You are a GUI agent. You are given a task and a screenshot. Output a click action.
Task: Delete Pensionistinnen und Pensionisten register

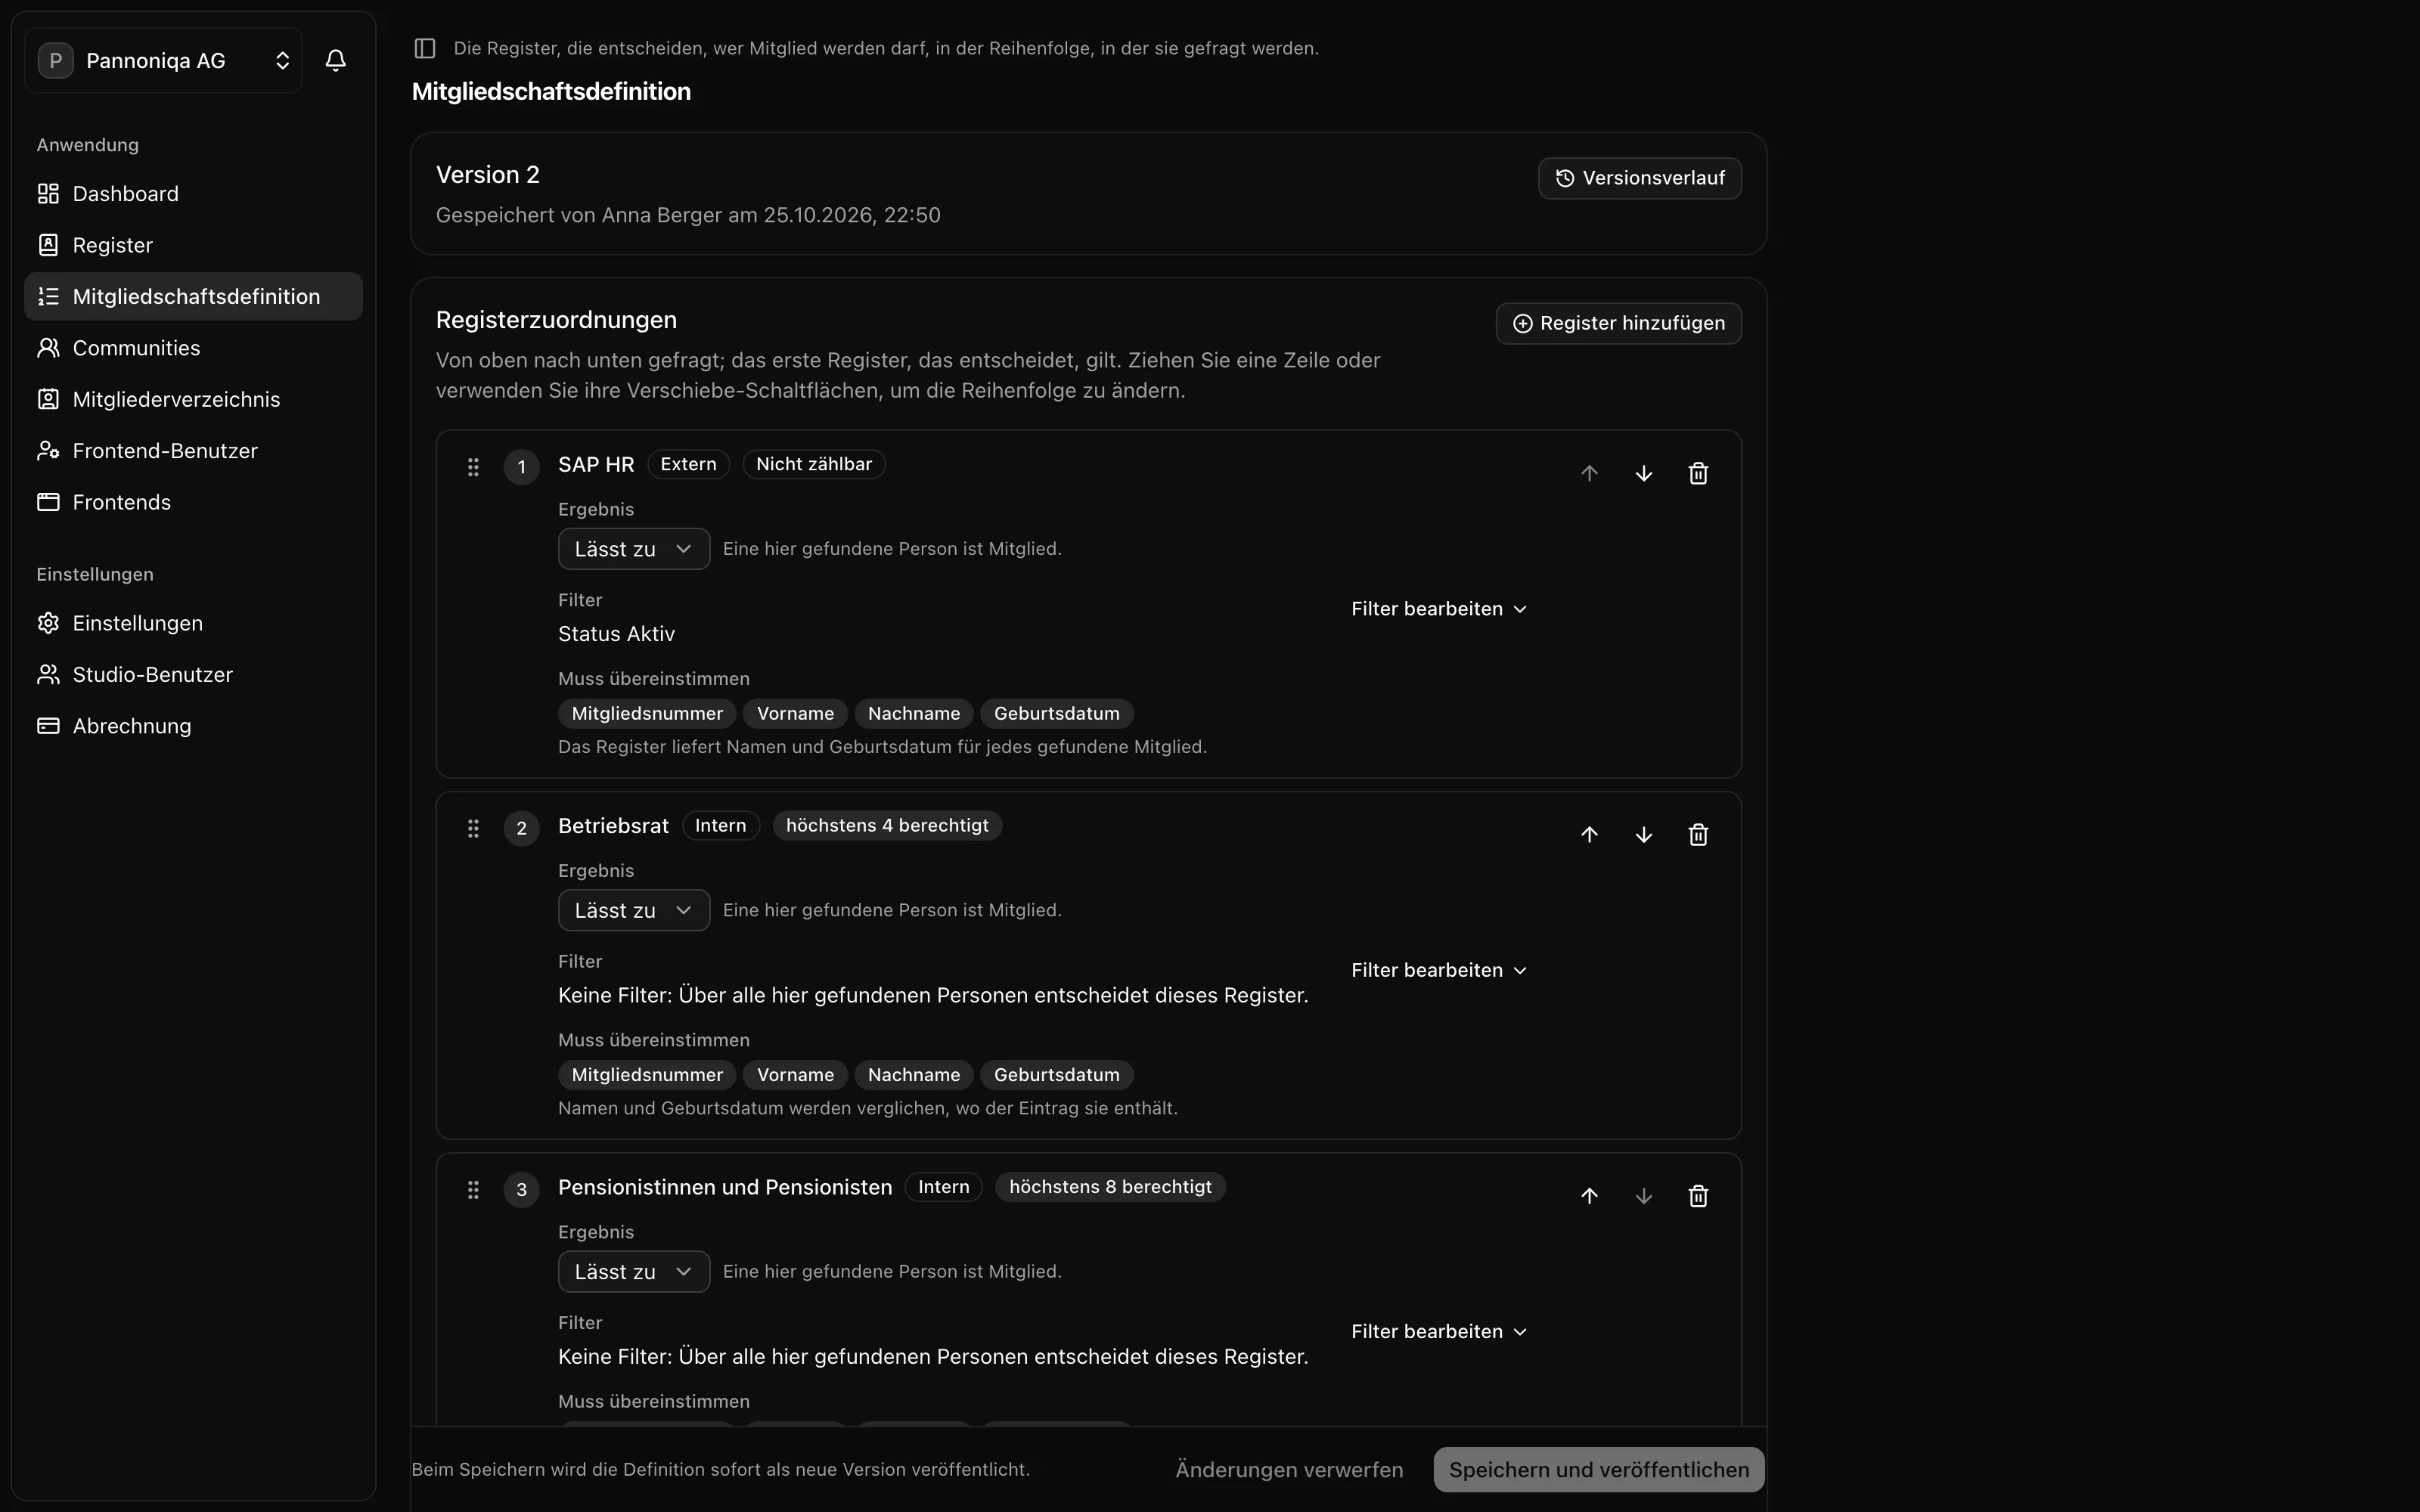click(x=1698, y=1196)
